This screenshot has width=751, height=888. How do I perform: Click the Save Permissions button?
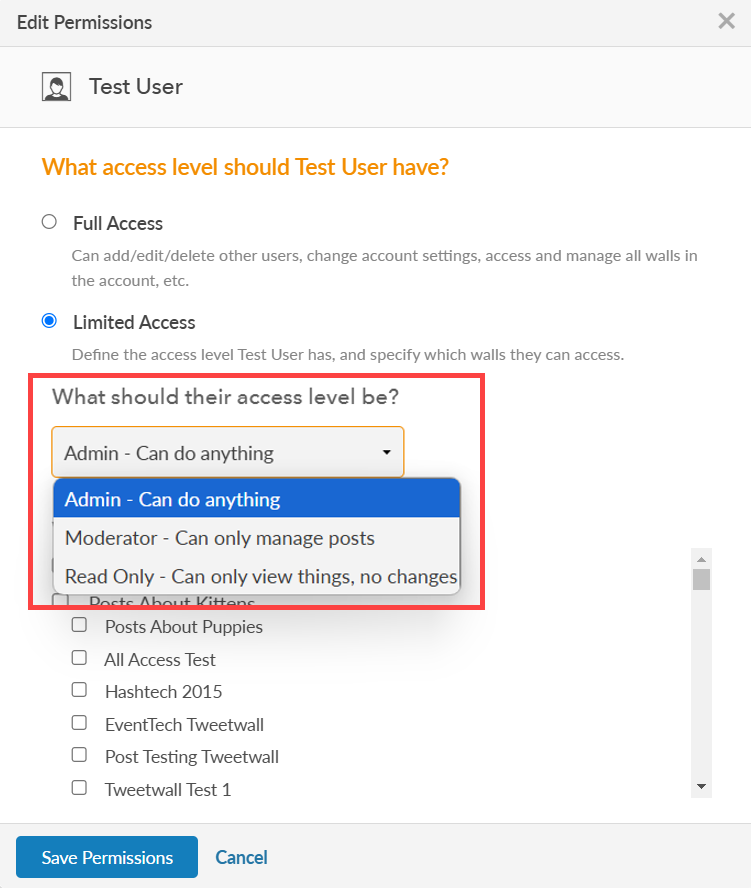(107, 857)
